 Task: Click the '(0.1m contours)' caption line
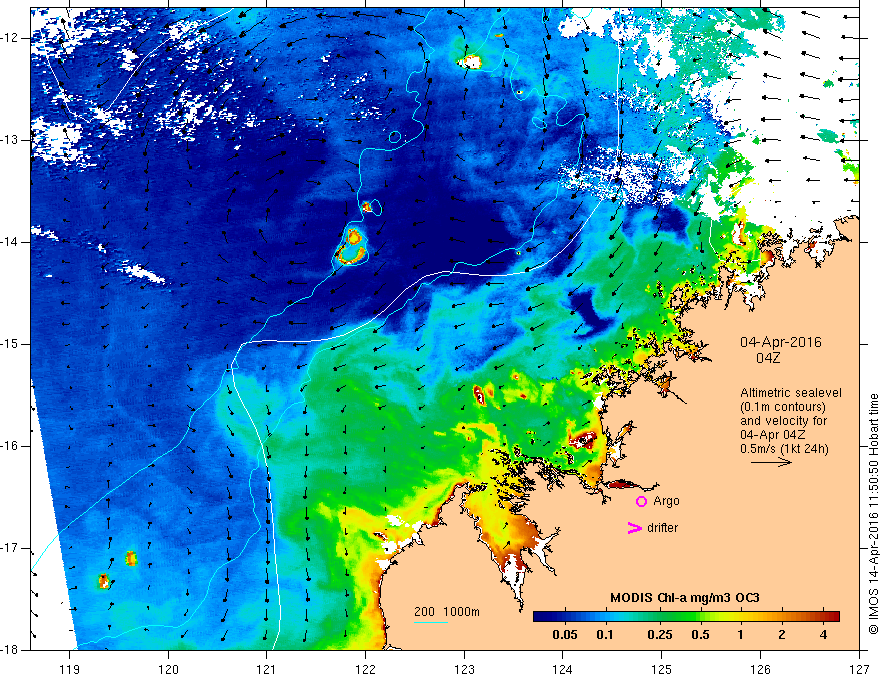coord(783,407)
